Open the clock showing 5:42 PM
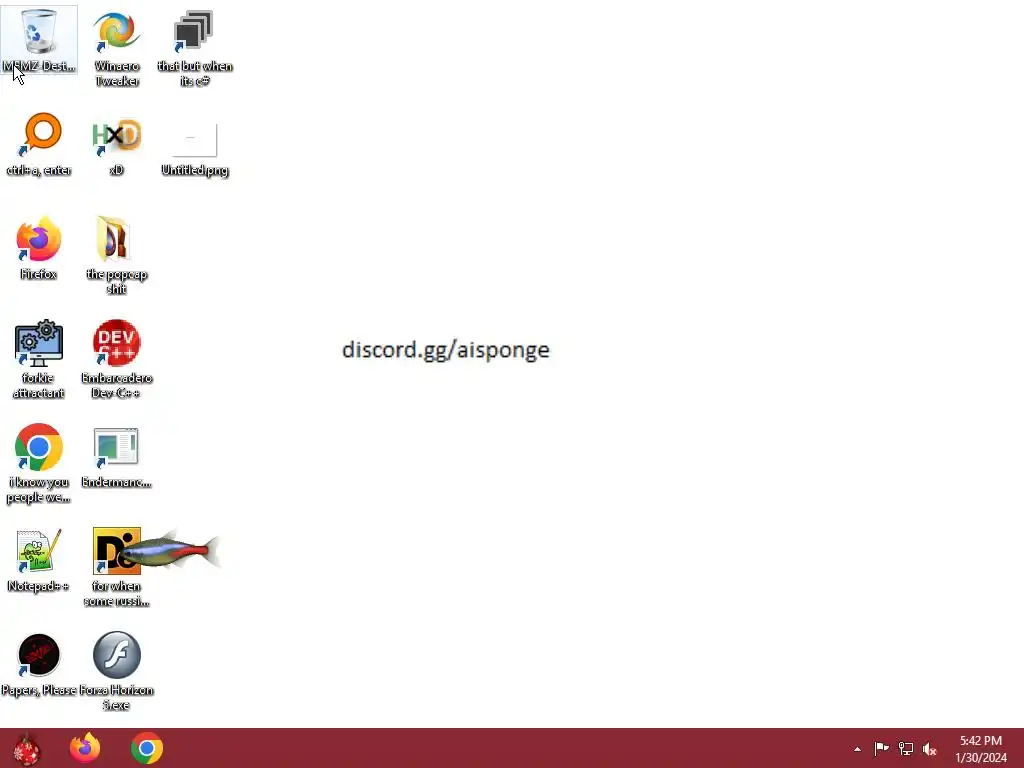The image size is (1024, 768). (x=981, y=749)
